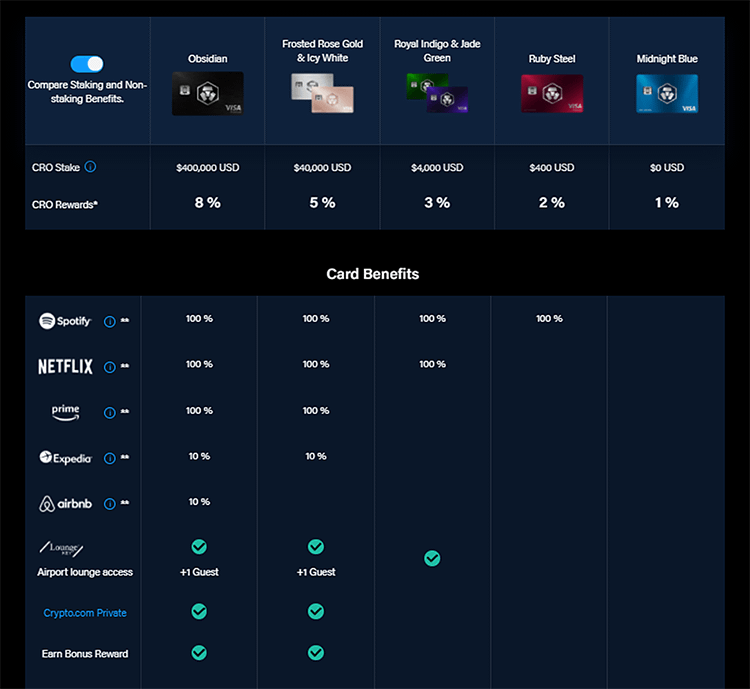Select the Frosted Rose Gold & Icy White card image
The height and width of the screenshot is (689, 750).
pyautogui.click(x=322, y=93)
